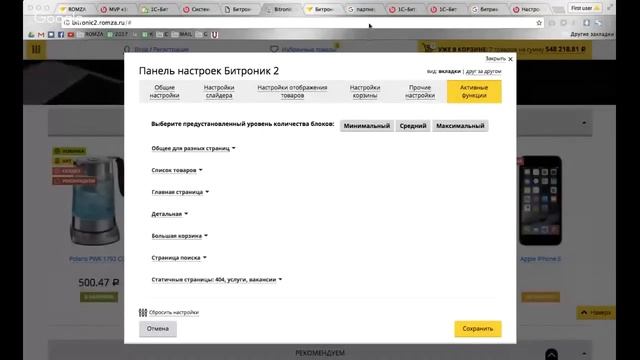The image size is (640, 360).
Task: Switch to the MVP browser tab
Action: 114,9
